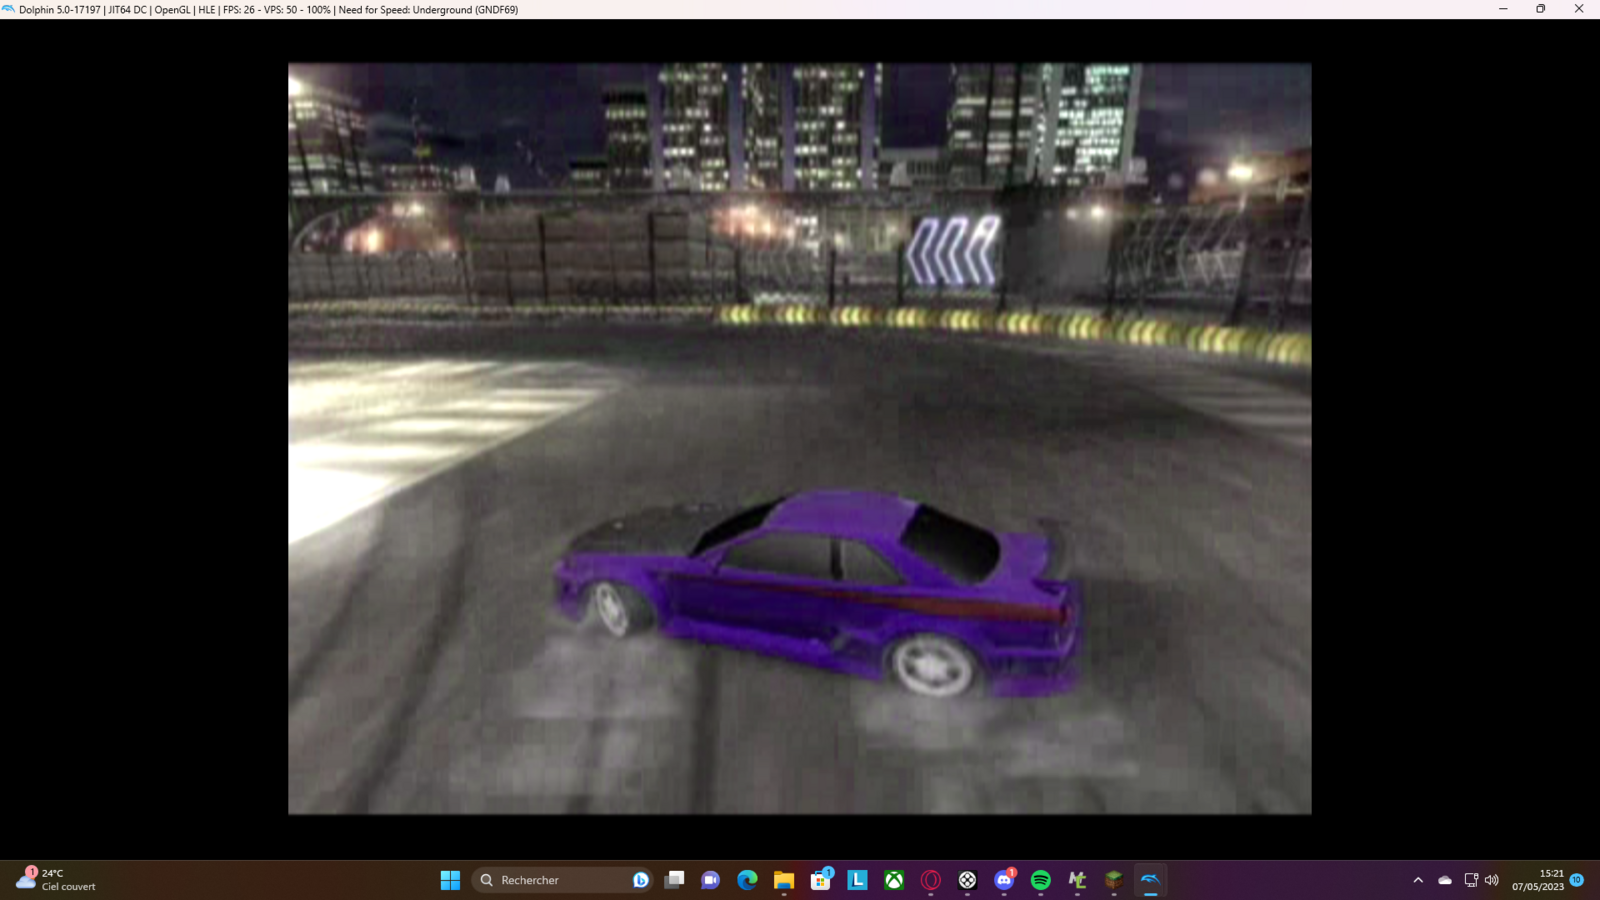Open the black-and-white round app icon
Viewport: 1600px width, 900px height.
point(967,880)
